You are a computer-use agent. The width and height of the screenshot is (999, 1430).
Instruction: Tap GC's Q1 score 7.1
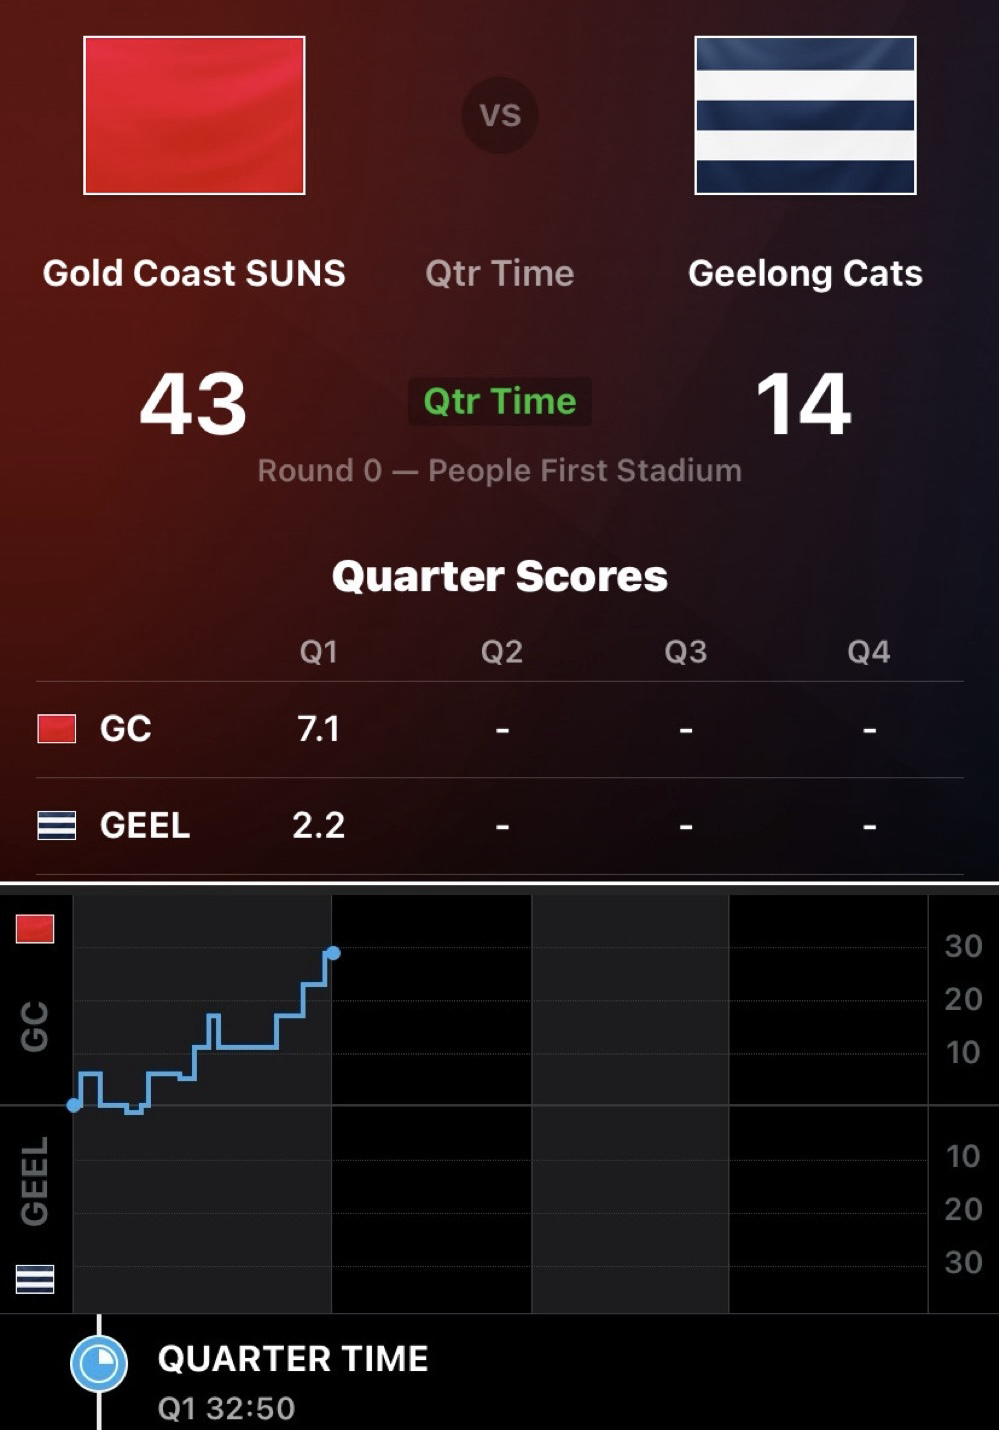(x=319, y=729)
